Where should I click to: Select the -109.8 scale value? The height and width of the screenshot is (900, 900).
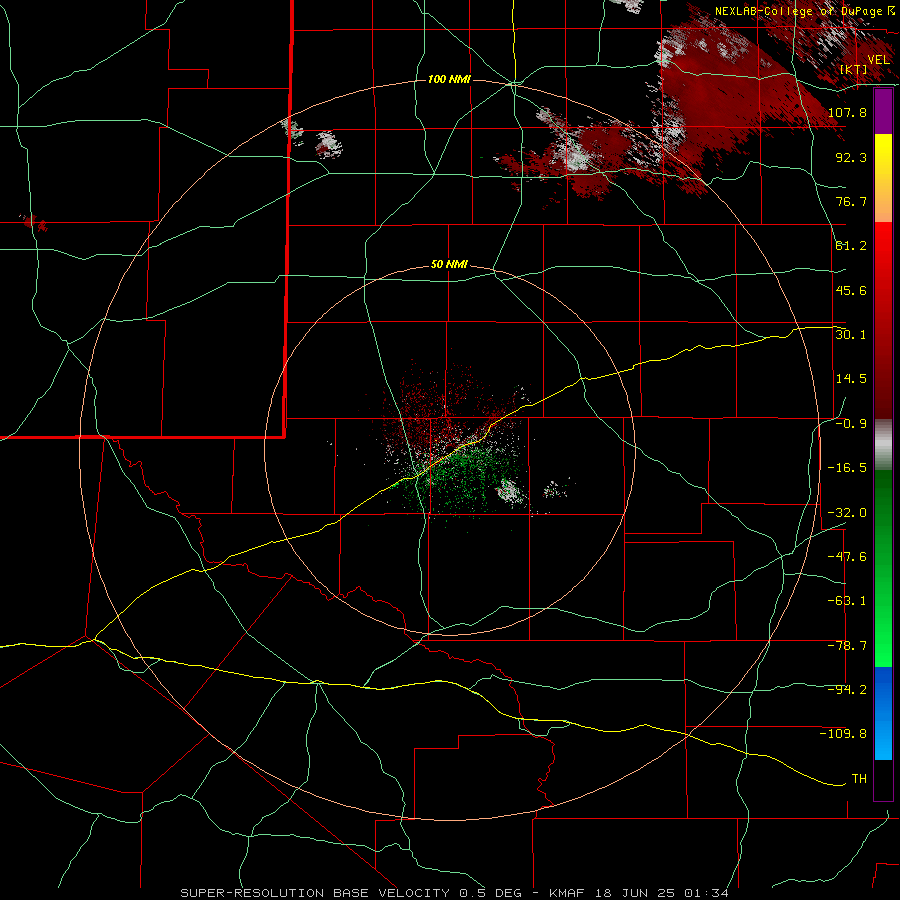(843, 734)
